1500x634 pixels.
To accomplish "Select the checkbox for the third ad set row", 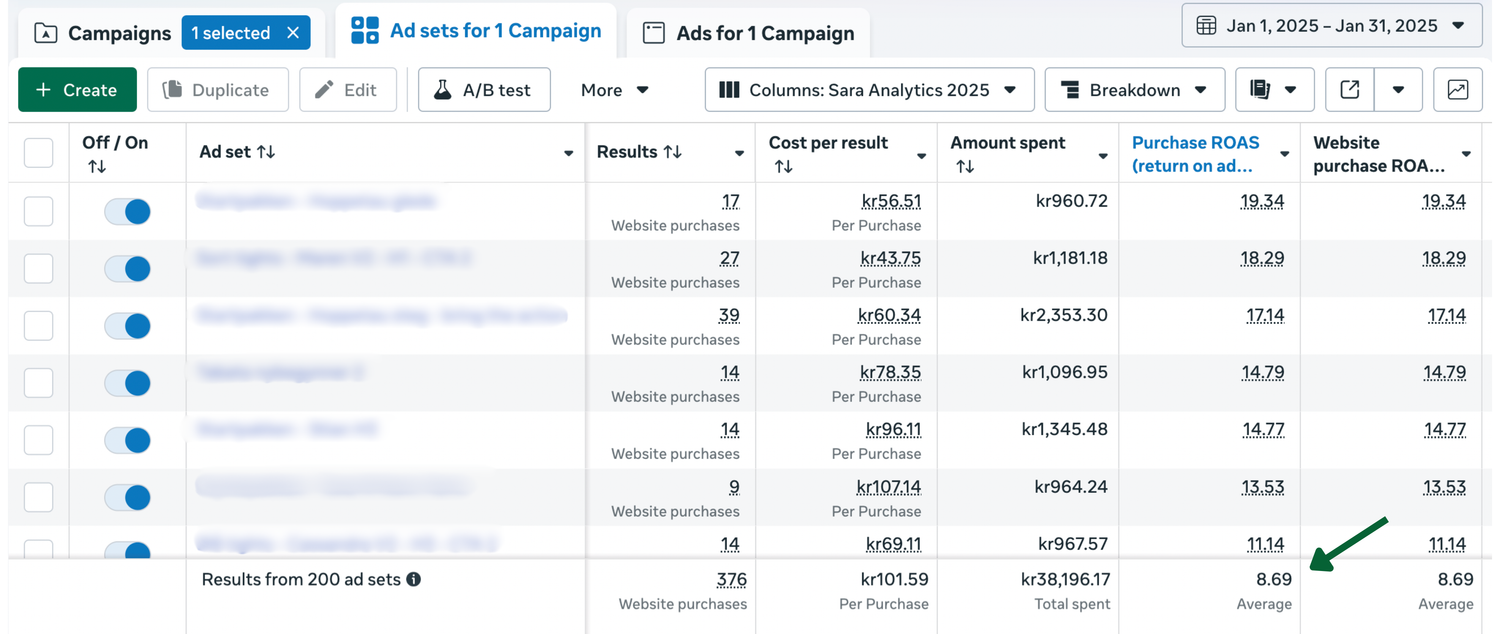I will [x=38, y=325].
